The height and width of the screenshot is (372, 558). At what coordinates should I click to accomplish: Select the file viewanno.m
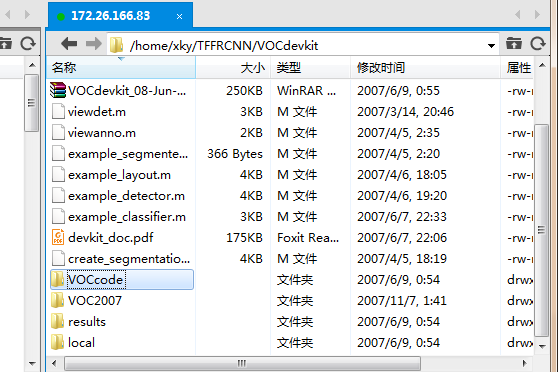[102, 133]
